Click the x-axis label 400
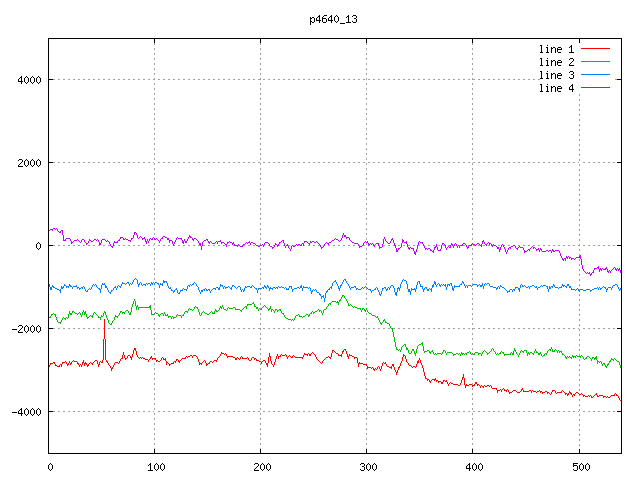This screenshot has height=480, width=640. [x=474, y=467]
